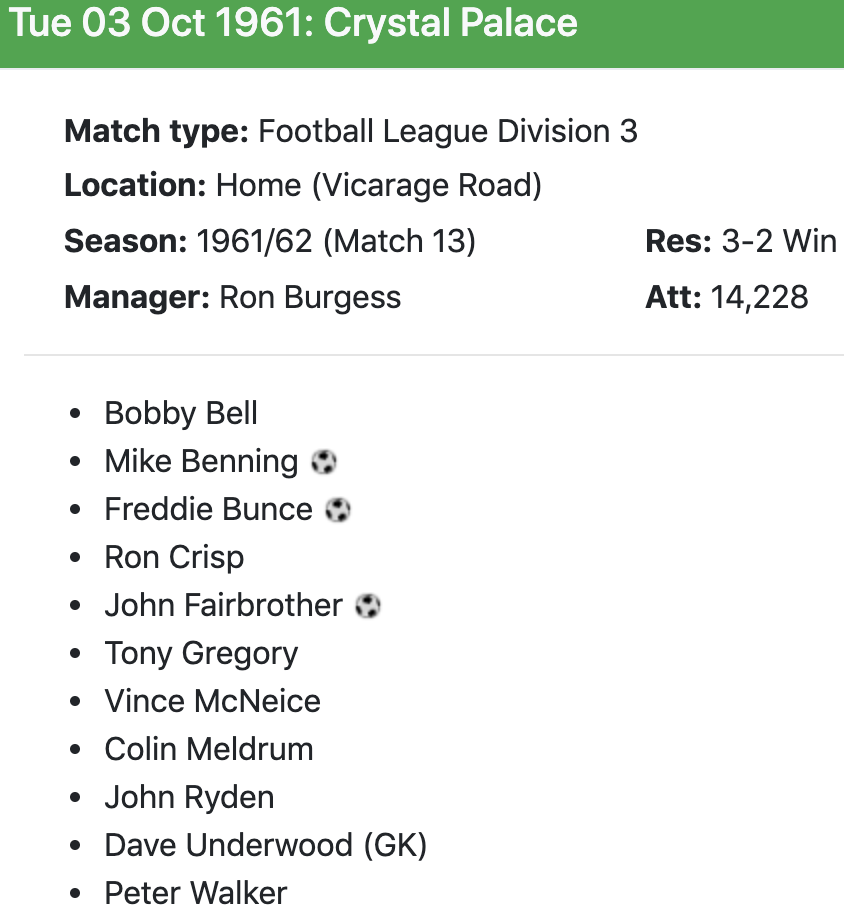Click the goal icon beside Mike Benning

click(324, 462)
